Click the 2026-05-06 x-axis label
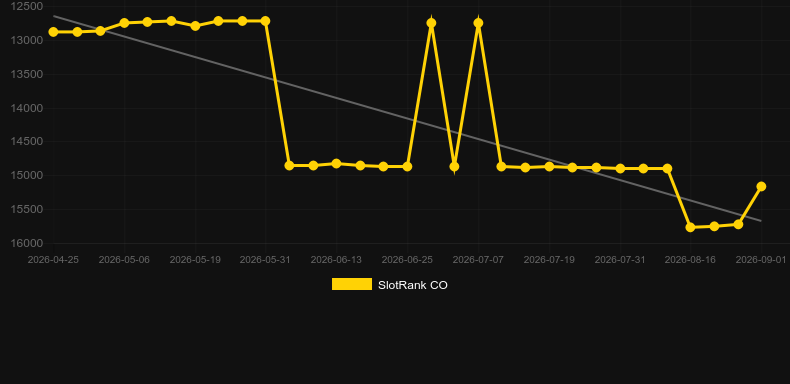Image resolution: width=790 pixels, height=384 pixels. tap(124, 260)
